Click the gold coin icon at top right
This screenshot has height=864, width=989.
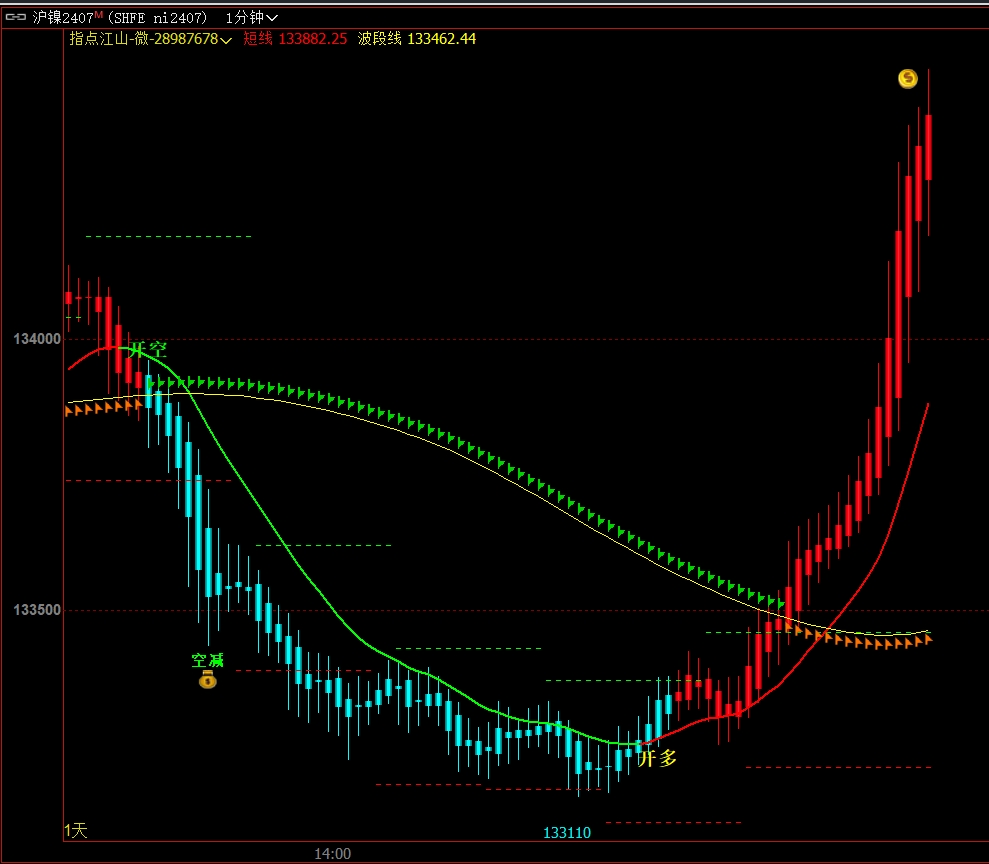(x=907, y=78)
